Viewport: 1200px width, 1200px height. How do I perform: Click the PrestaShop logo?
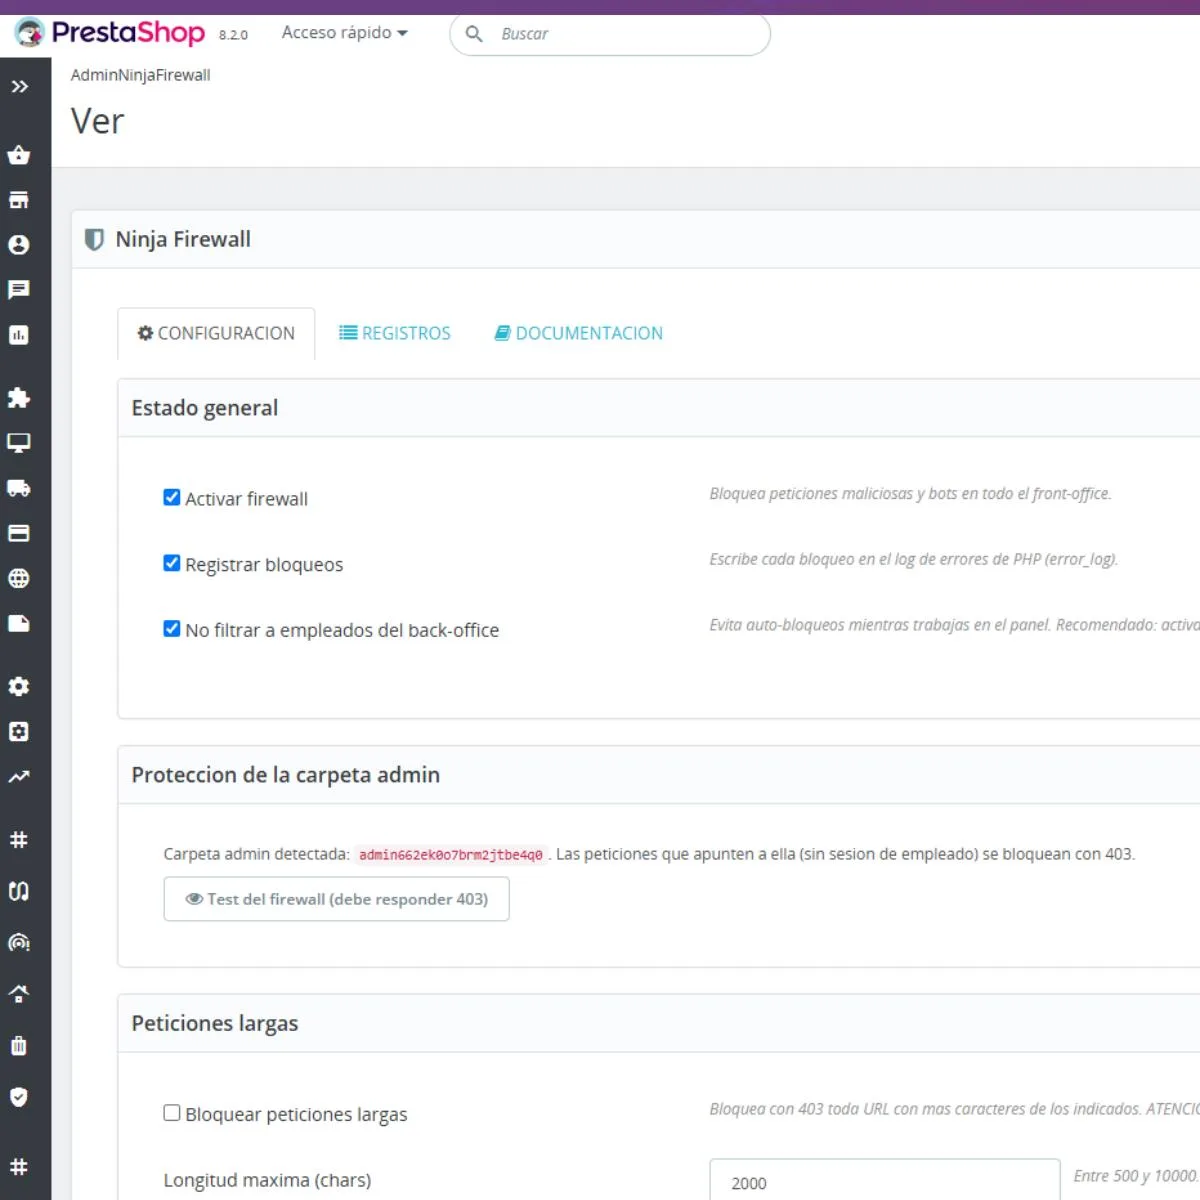[110, 33]
